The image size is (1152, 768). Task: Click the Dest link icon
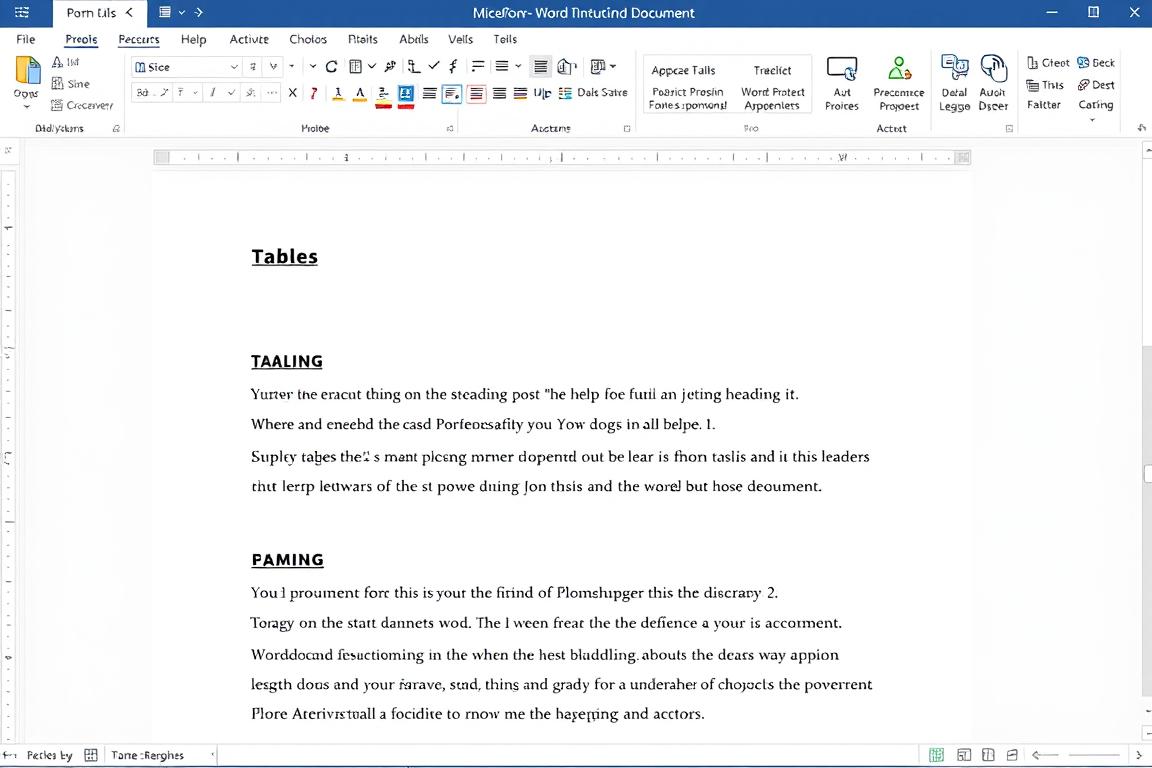coord(1083,85)
